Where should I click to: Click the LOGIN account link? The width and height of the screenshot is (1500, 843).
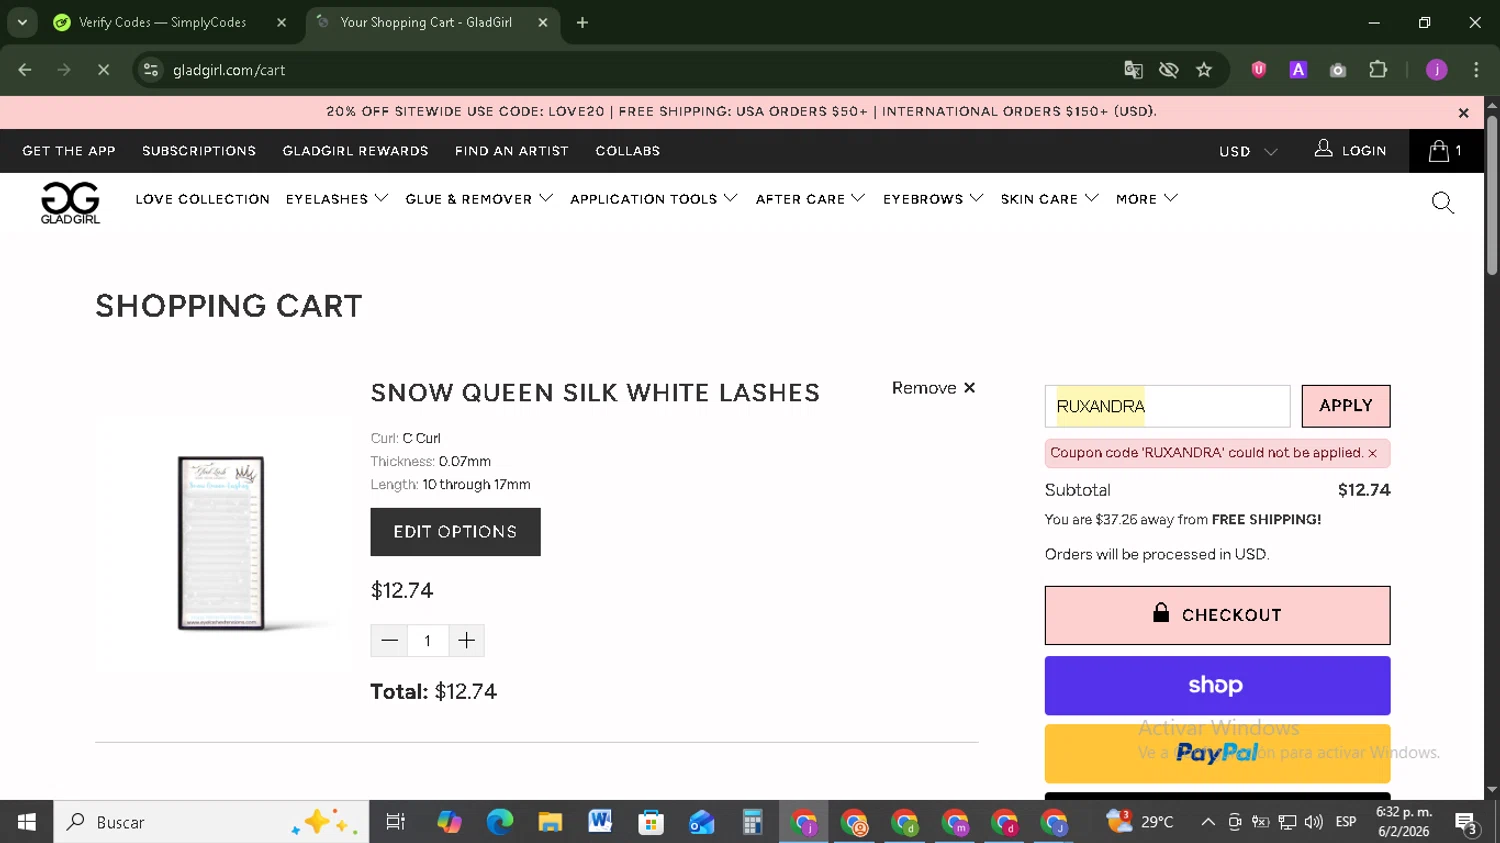[1350, 150]
